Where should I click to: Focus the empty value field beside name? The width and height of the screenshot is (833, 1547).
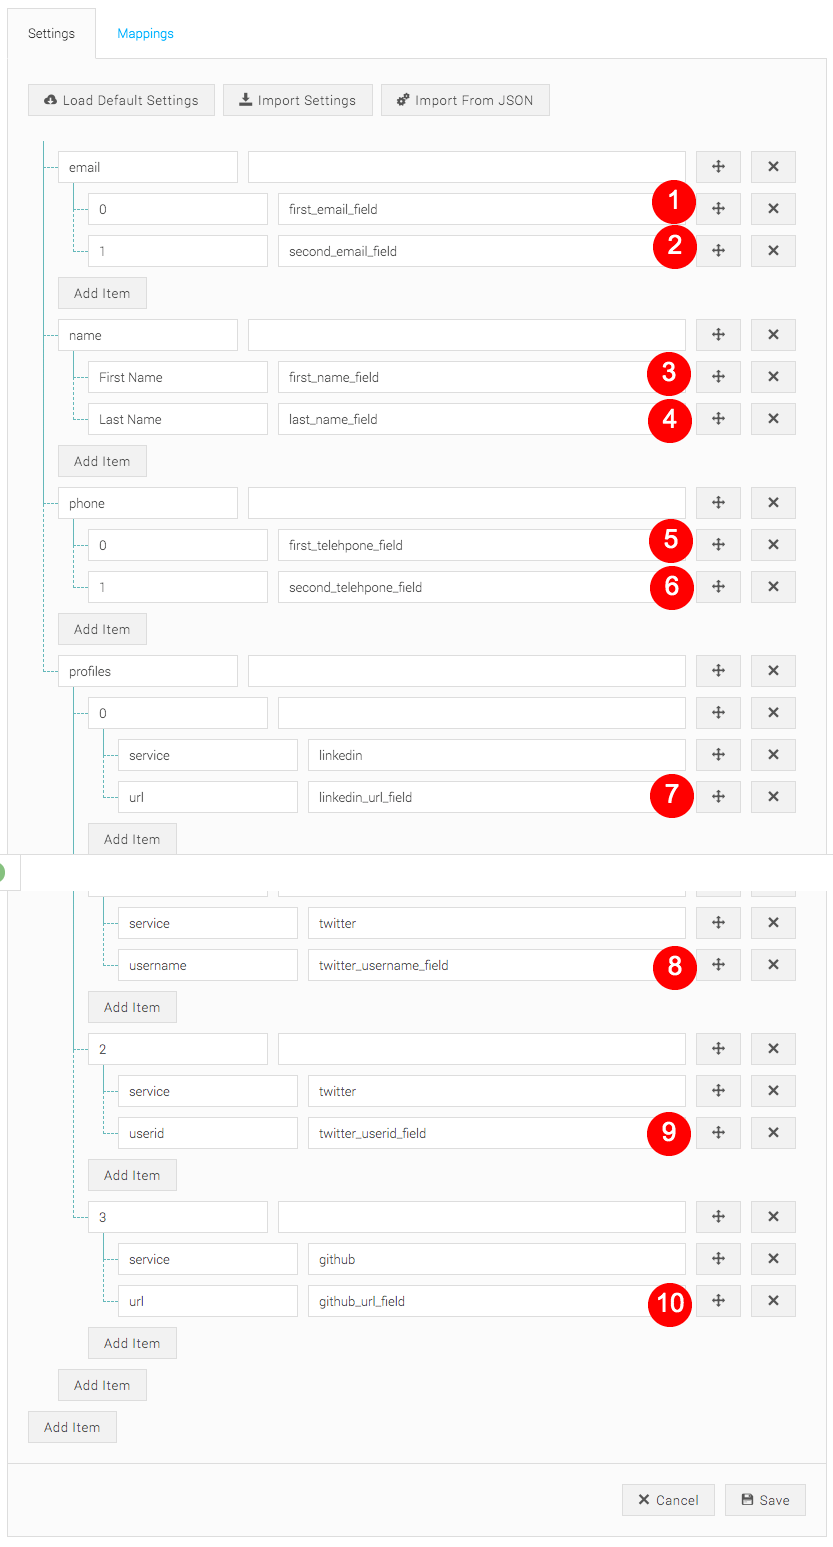click(467, 335)
